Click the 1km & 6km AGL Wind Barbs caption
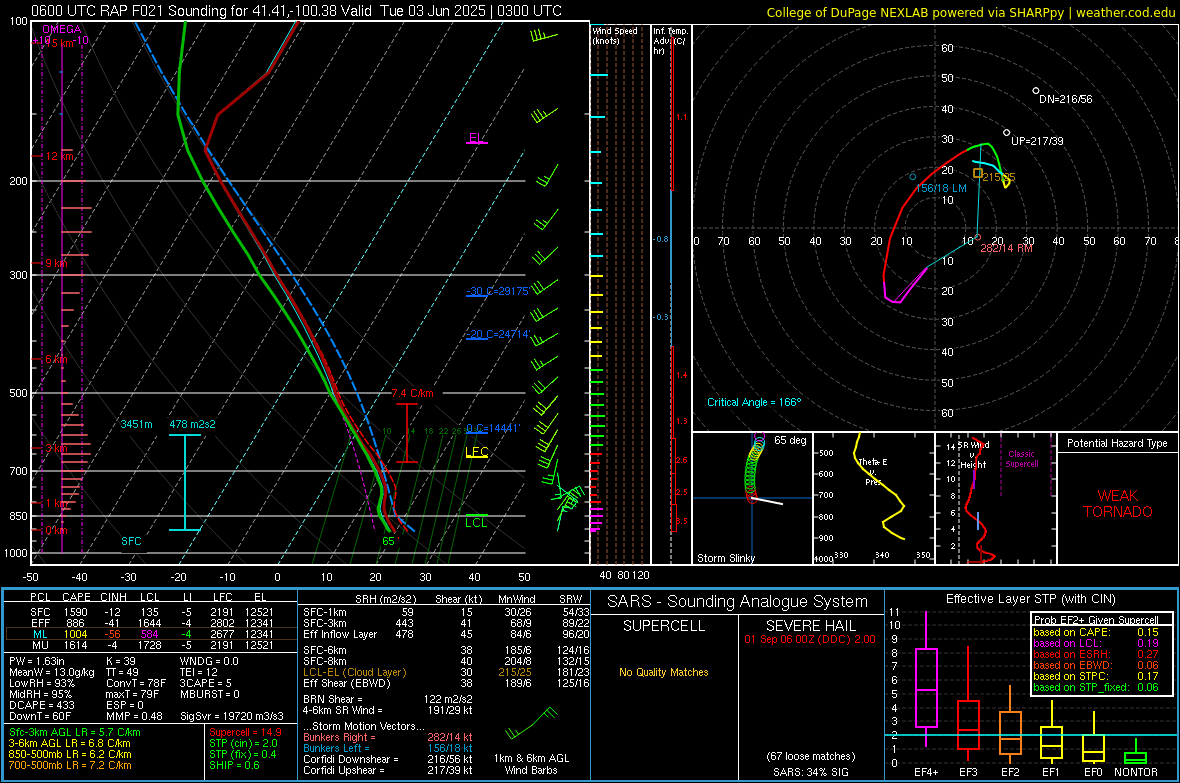This screenshot has height=783, width=1180. click(x=531, y=764)
